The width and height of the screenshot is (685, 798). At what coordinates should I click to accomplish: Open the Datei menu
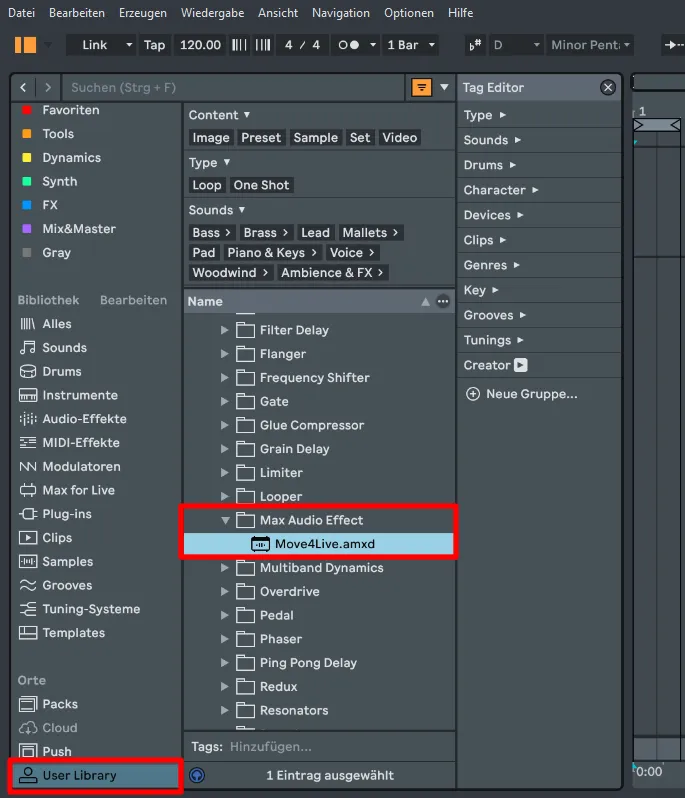(x=21, y=13)
